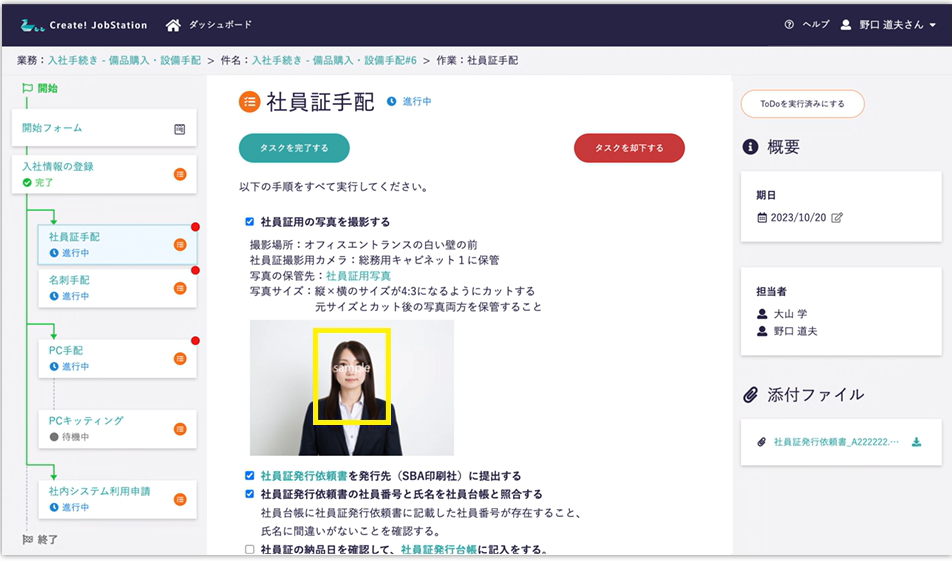Click the 2023/10/20 due date text
The width and height of the screenshot is (952, 563).
point(798,217)
